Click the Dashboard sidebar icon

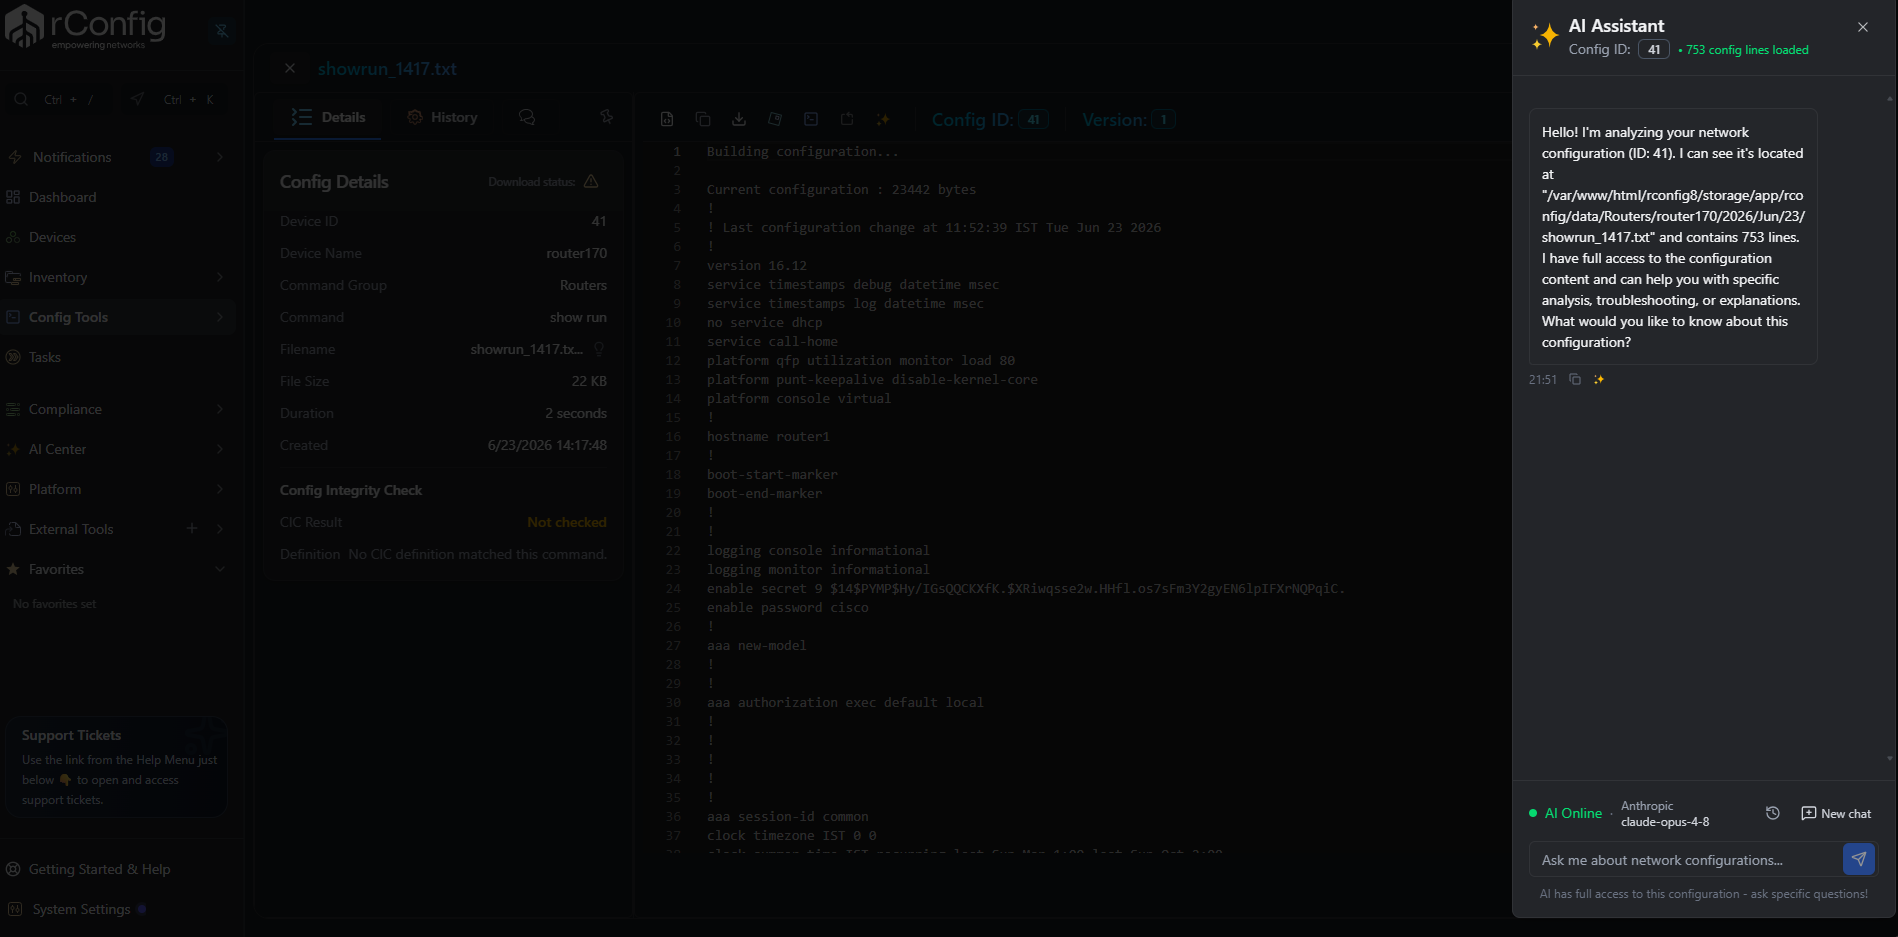pyautogui.click(x=13, y=197)
